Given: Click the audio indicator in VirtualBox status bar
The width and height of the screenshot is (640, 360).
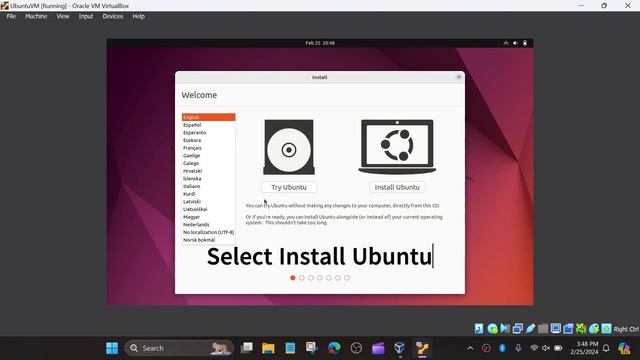Looking at the screenshot, I should point(505,328).
